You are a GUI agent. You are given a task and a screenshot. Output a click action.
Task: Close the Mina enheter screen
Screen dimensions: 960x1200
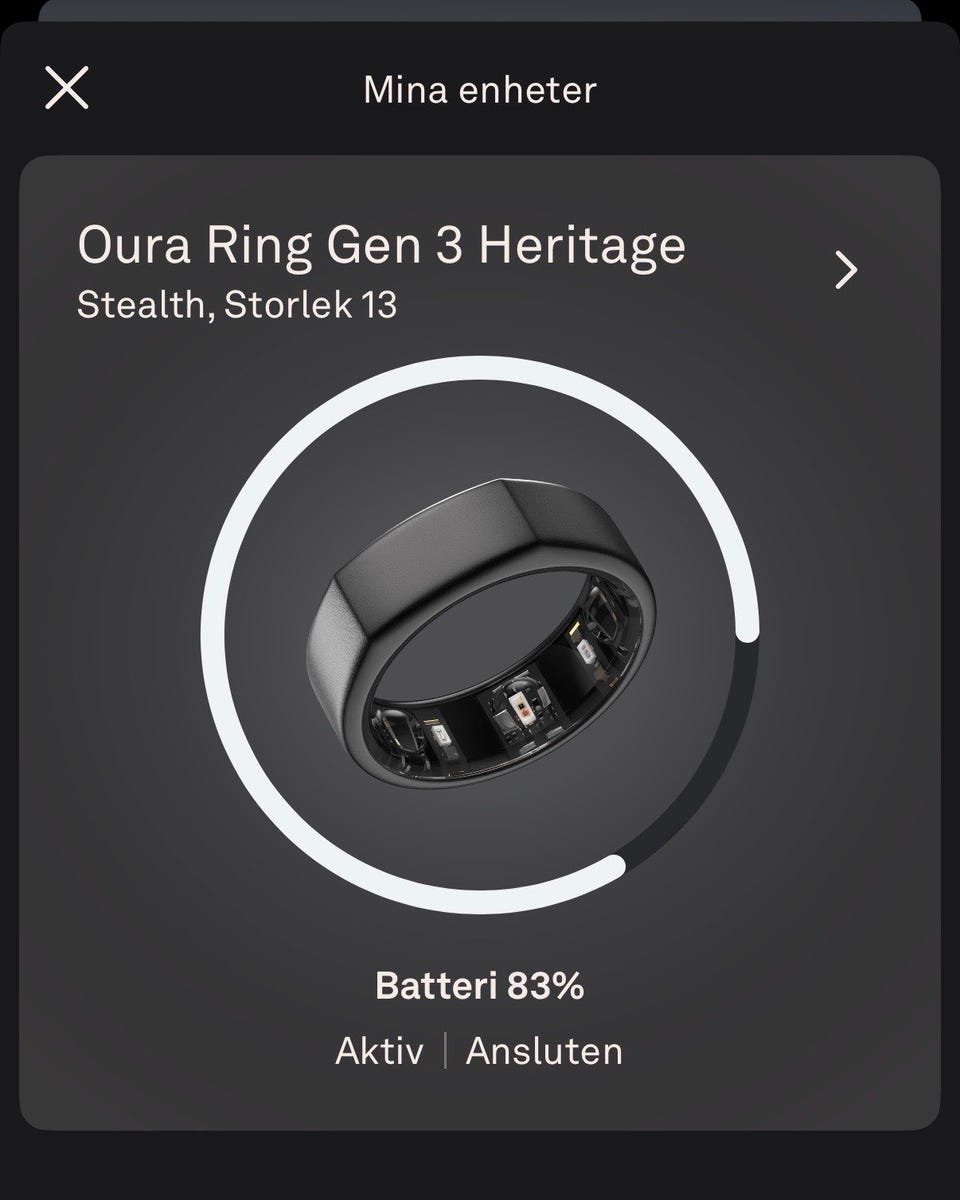click(67, 87)
